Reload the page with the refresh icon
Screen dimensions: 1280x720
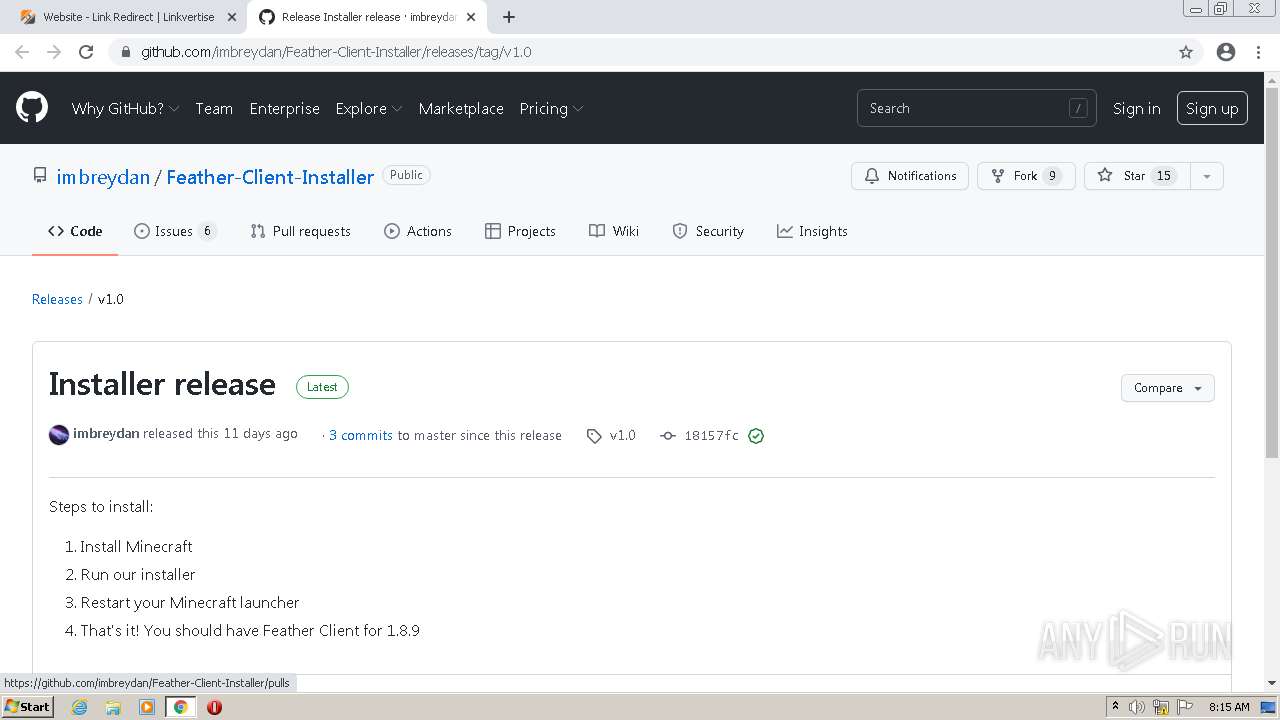pyautogui.click(x=86, y=52)
